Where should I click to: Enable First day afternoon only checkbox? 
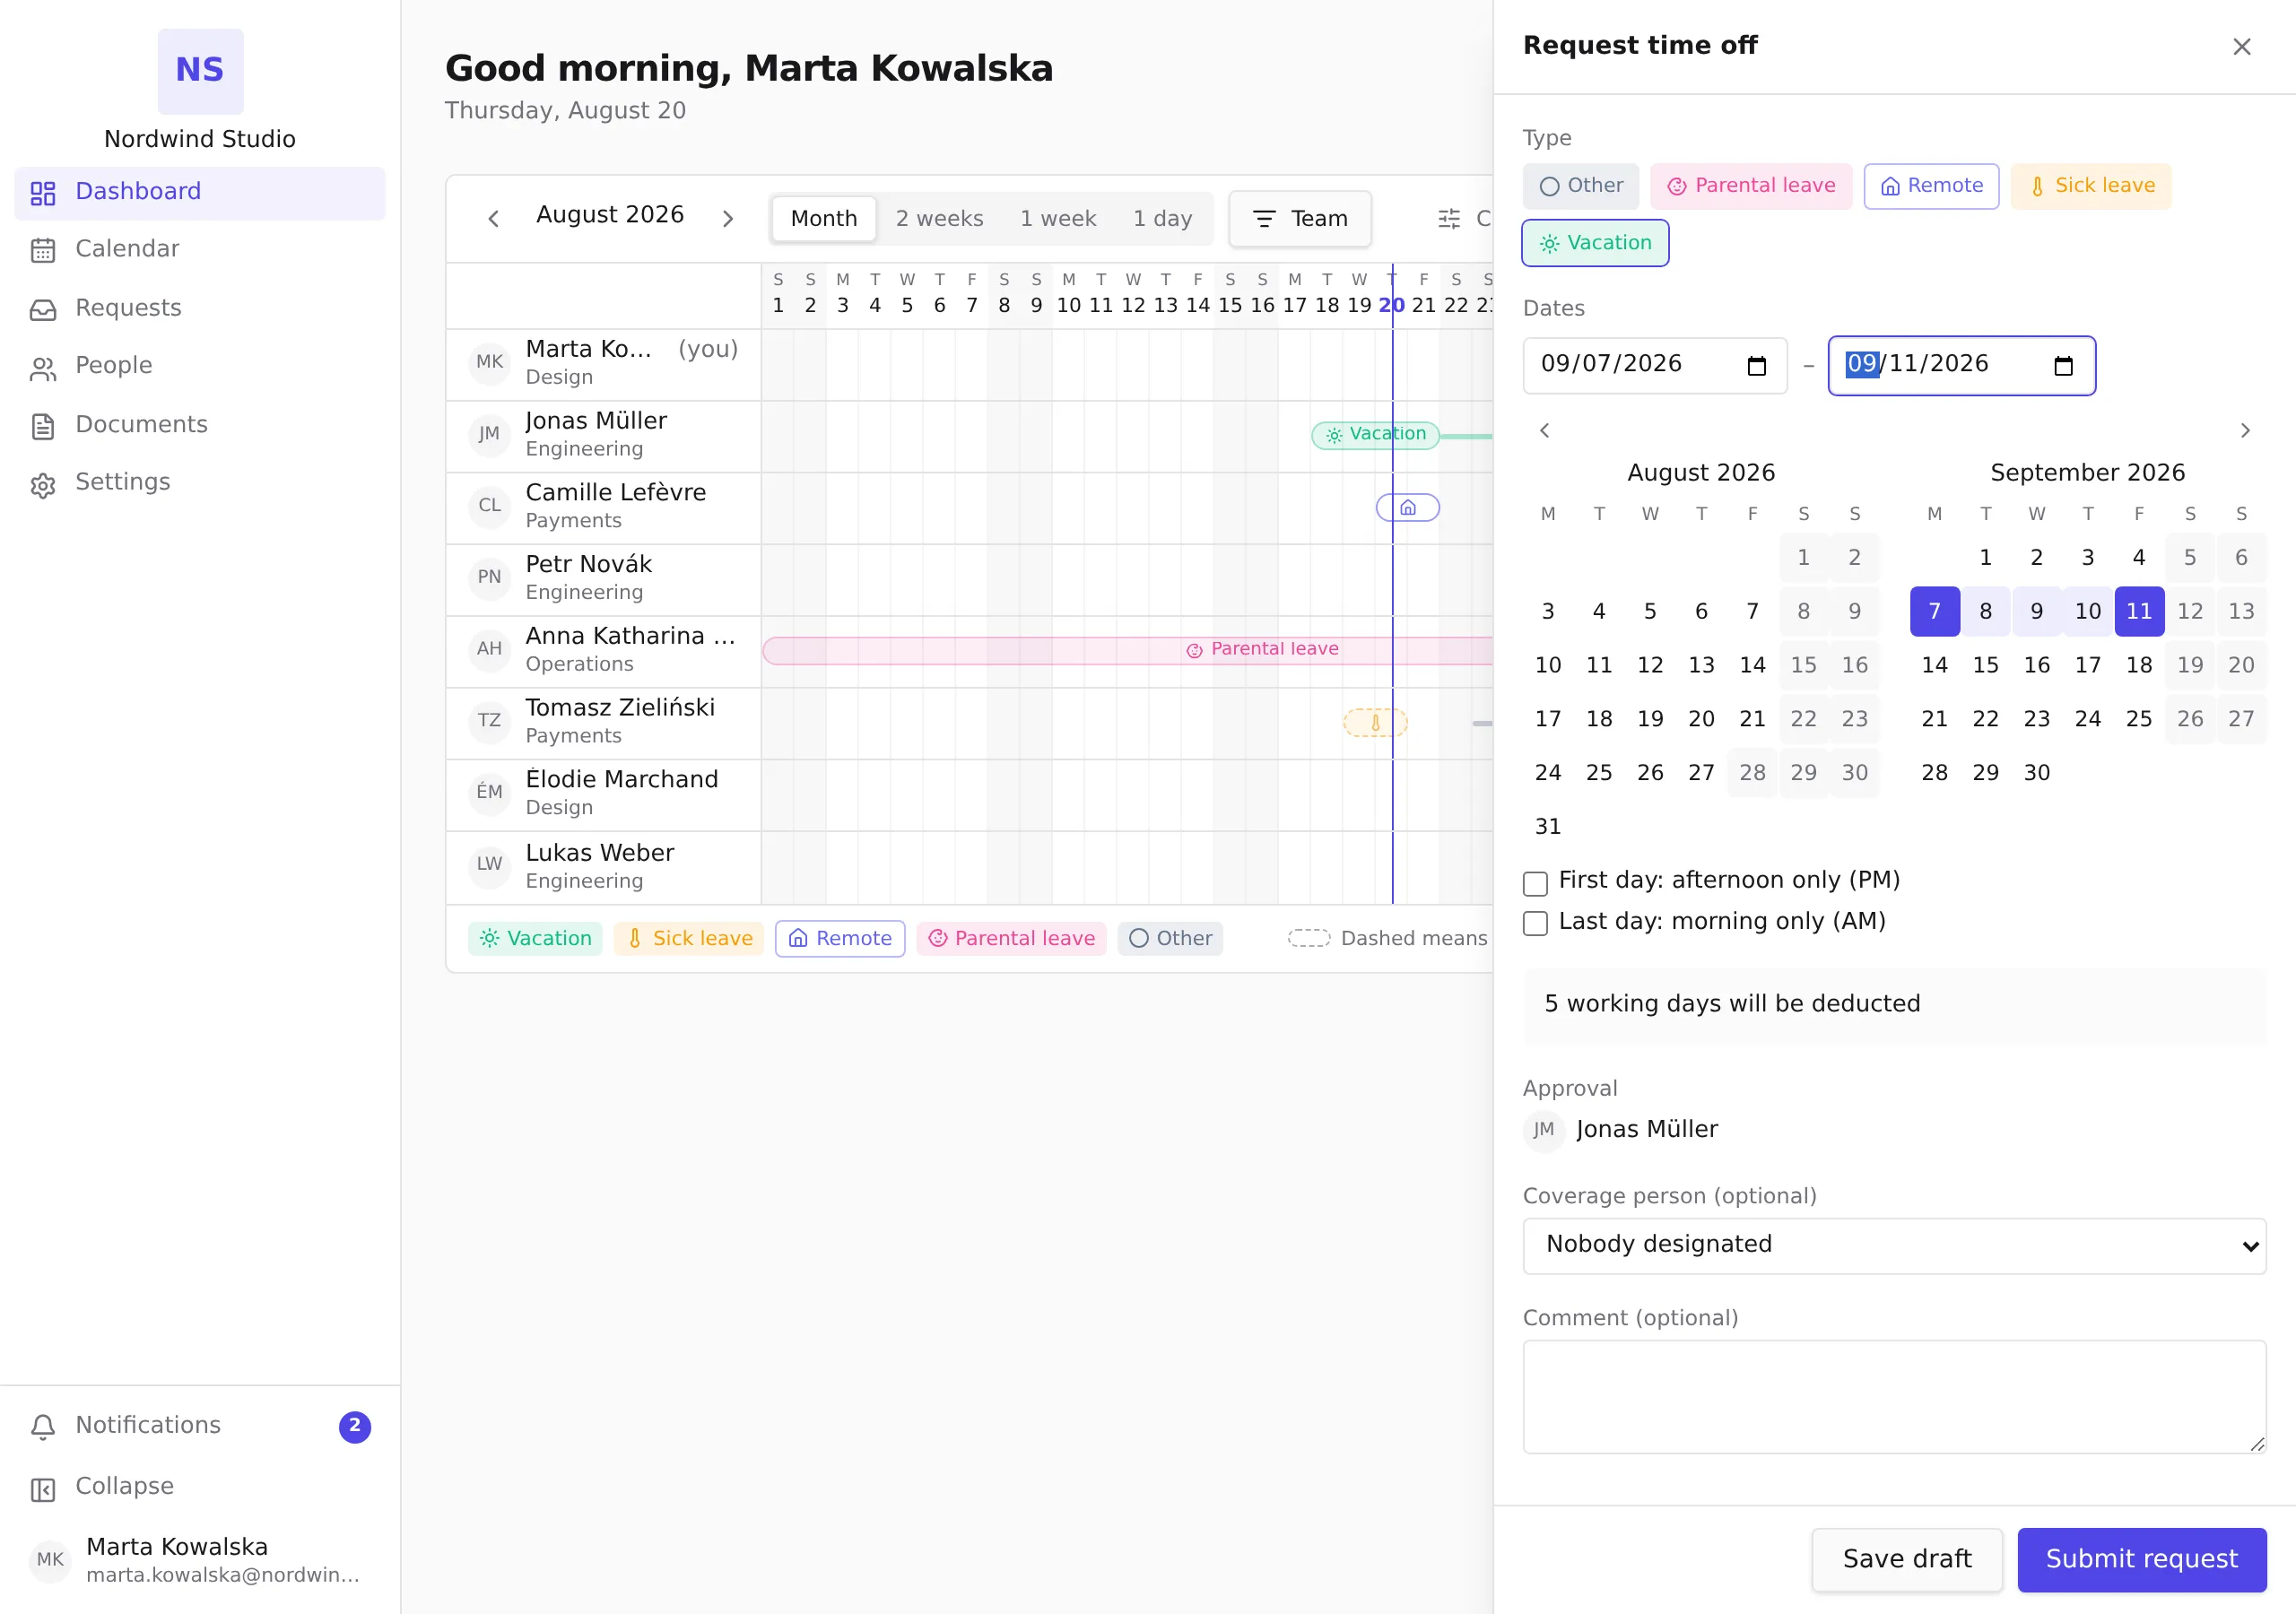pyautogui.click(x=1535, y=884)
